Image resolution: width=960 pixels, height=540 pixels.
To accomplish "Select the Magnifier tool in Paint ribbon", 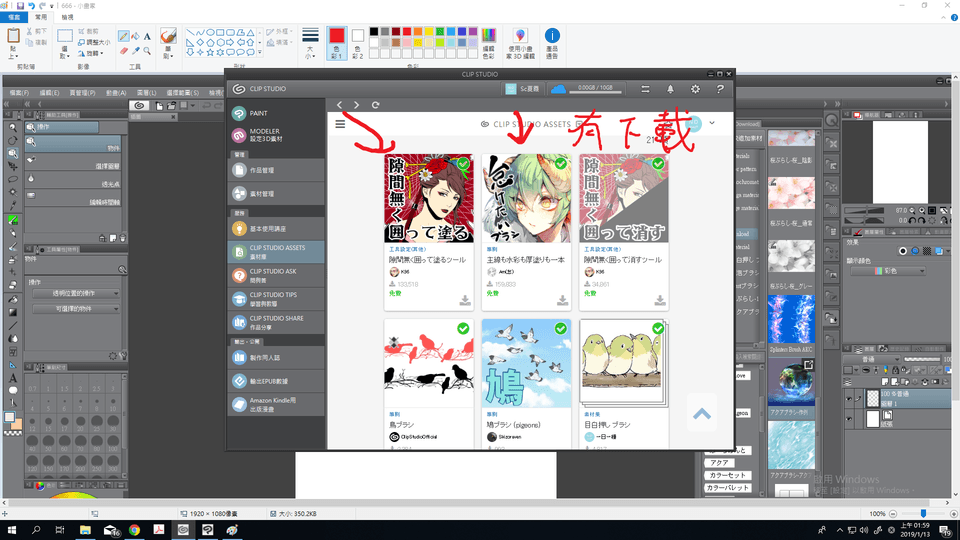I will [x=147, y=51].
